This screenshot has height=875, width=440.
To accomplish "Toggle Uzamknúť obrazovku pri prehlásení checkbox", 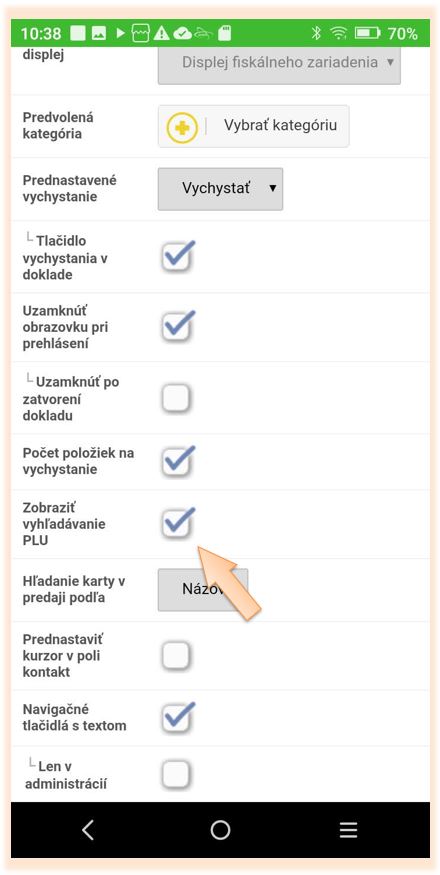I will [177, 326].
